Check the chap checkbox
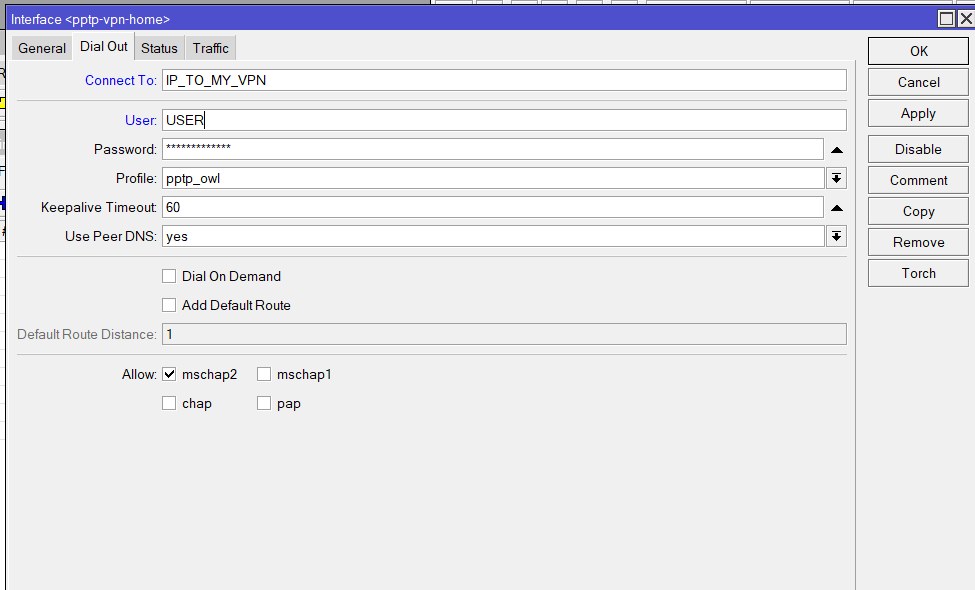This screenshot has height=590, width=975. 169,403
